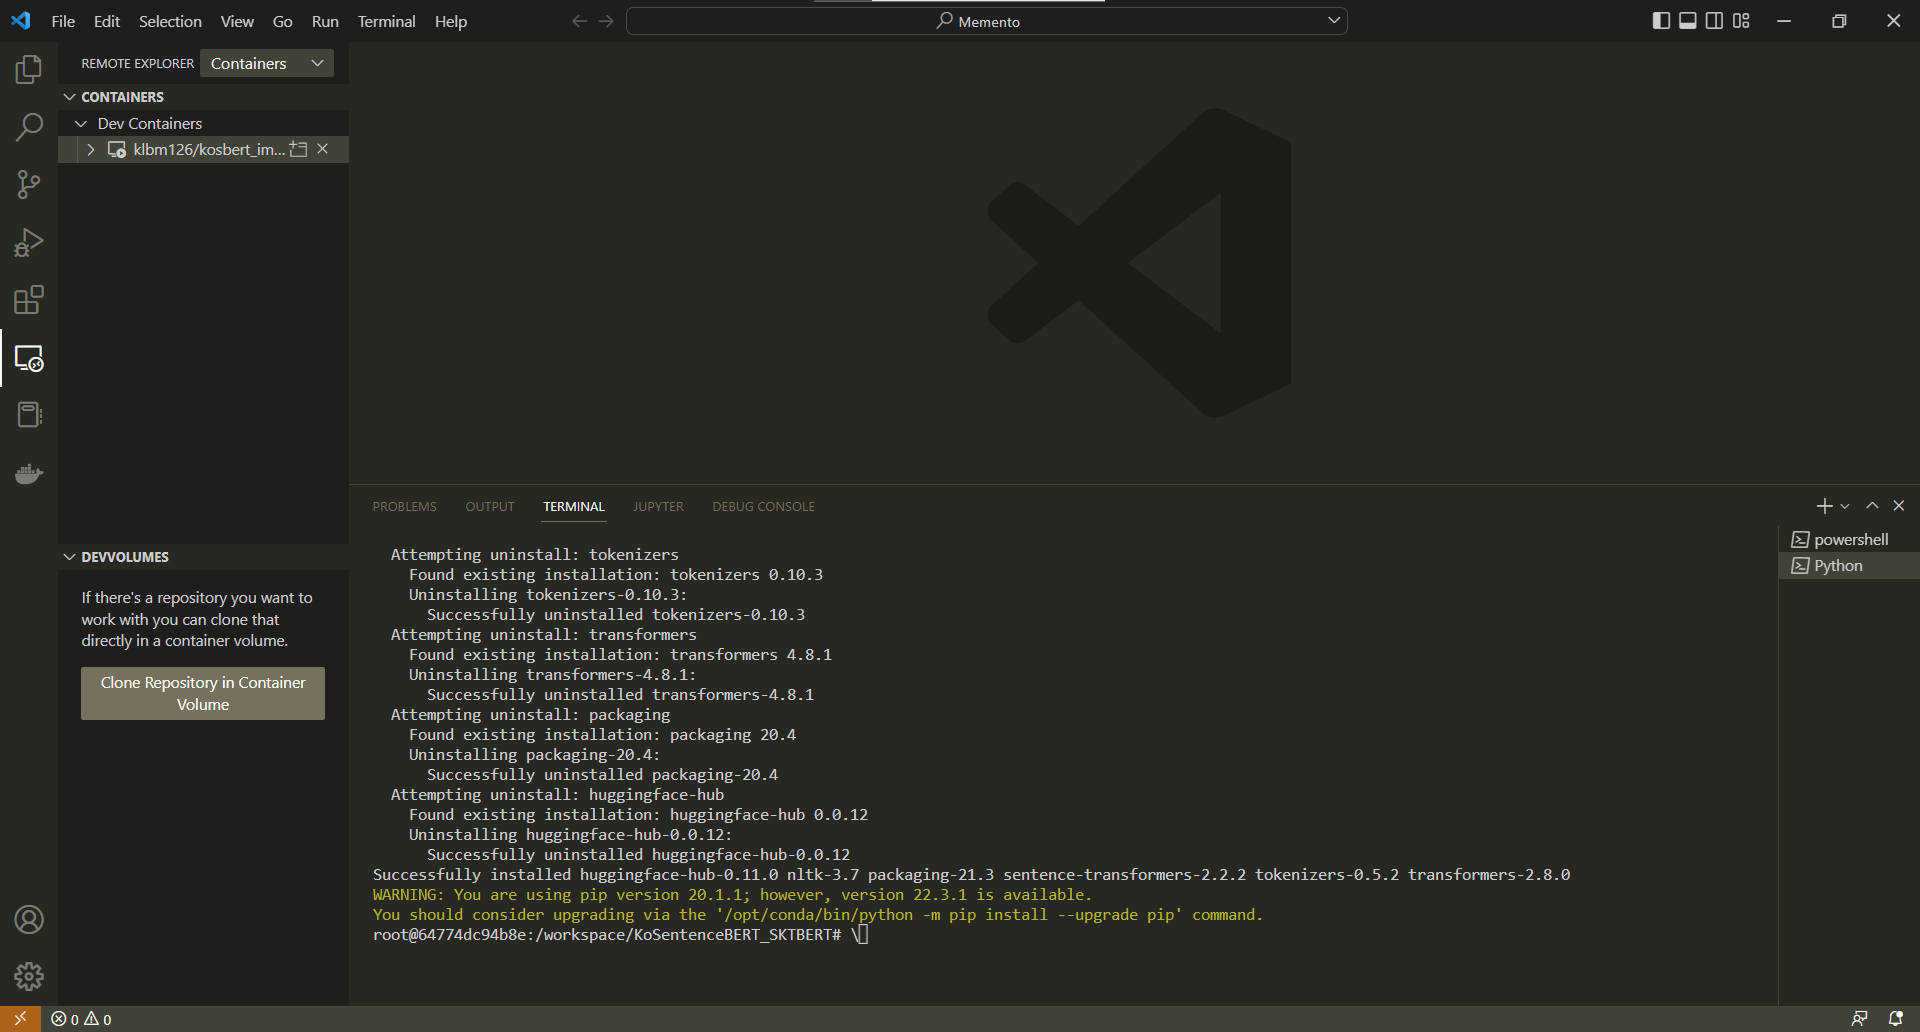Viewport: 1920px width, 1032px height.
Task: Select Remote Explorer activity icon
Action: [x=29, y=358]
